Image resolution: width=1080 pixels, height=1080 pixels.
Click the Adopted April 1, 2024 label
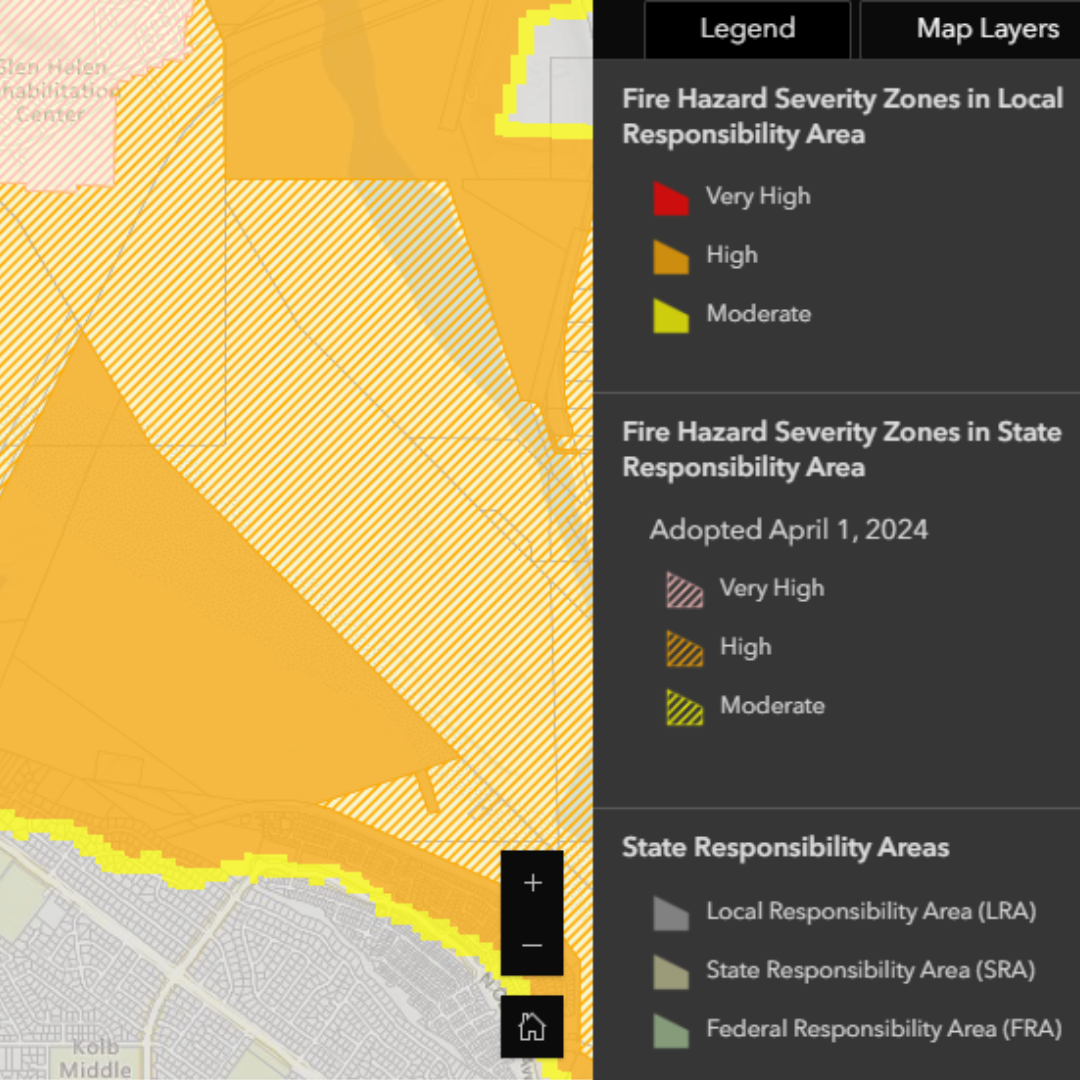[789, 530]
